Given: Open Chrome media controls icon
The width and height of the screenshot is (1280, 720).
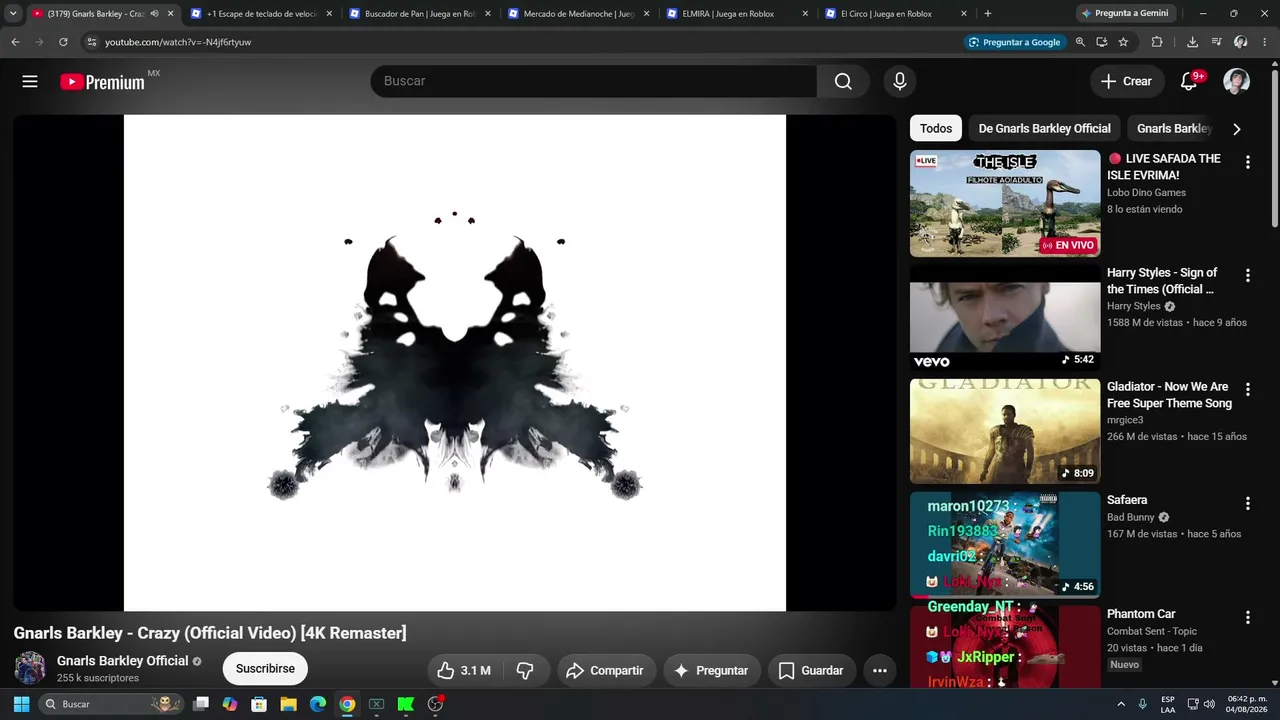Looking at the screenshot, I should (1216, 42).
